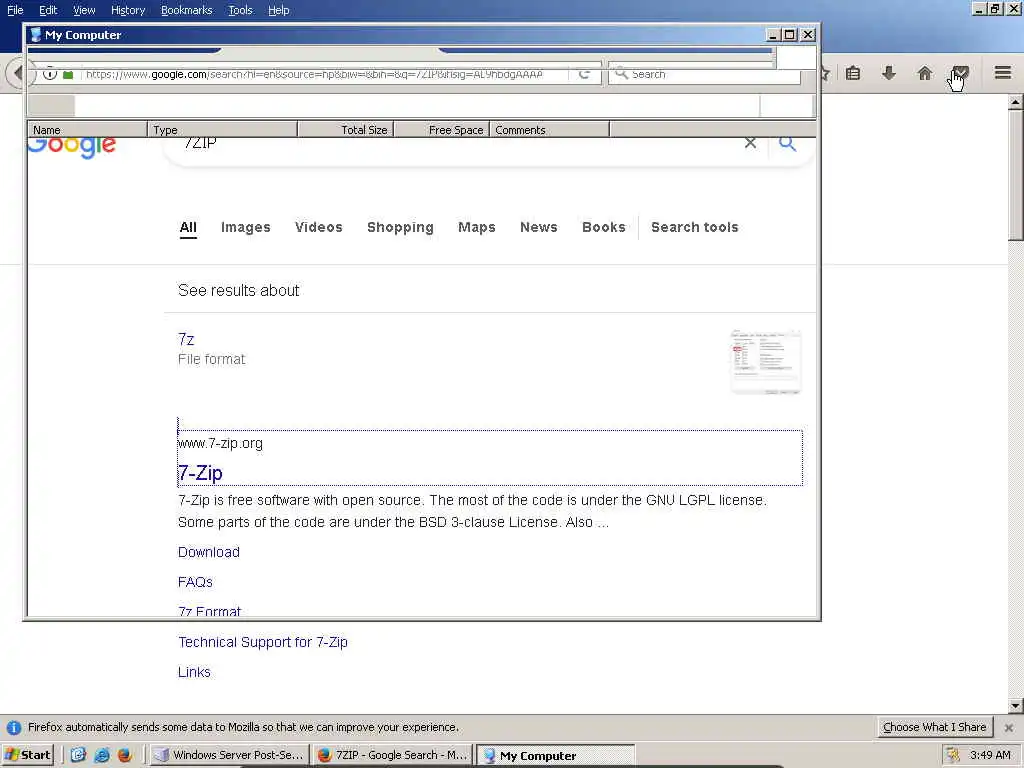Open the Bookmarks menu in Firefox
Image resolution: width=1024 pixels, height=768 pixels.
coord(186,10)
